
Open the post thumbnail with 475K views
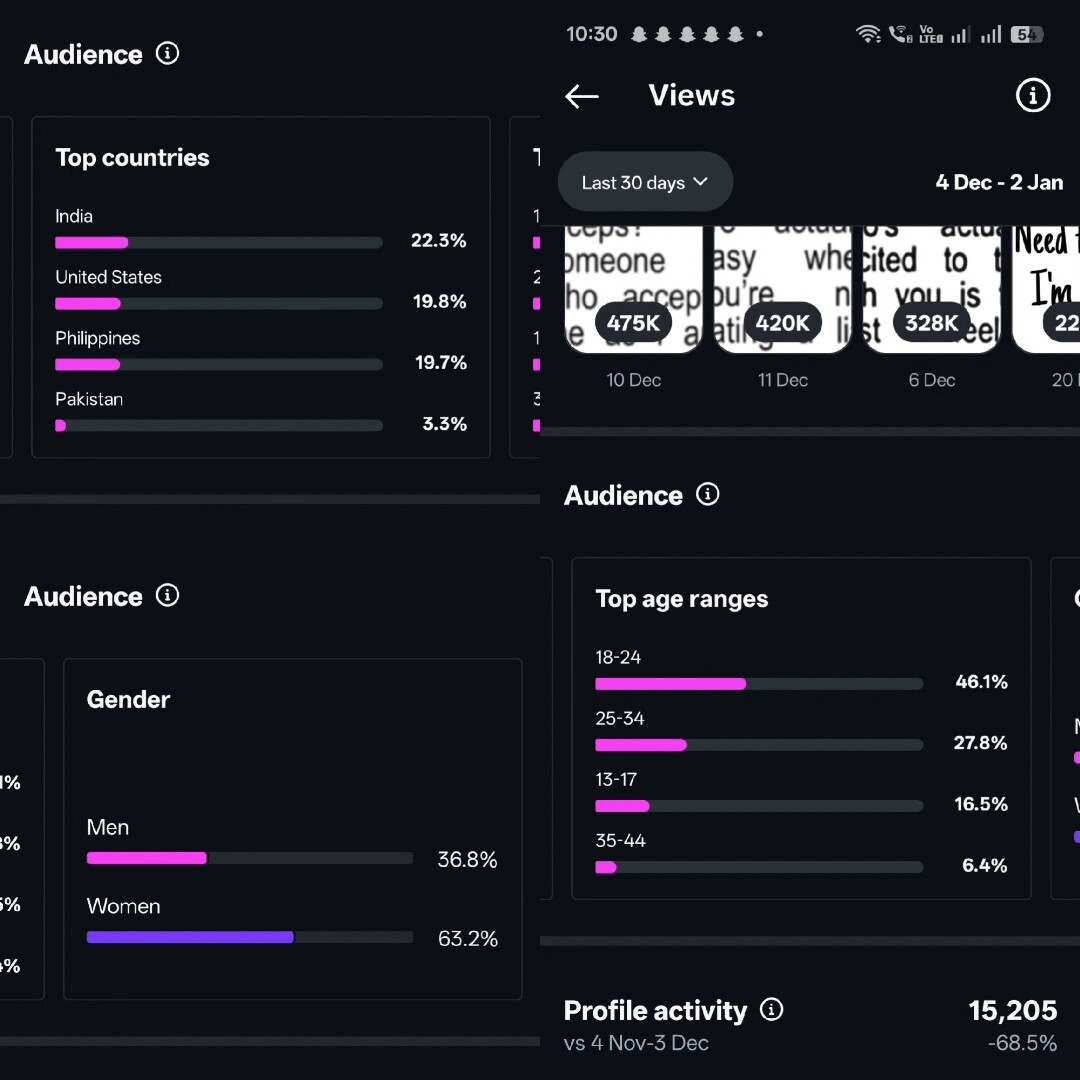(x=633, y=290)
